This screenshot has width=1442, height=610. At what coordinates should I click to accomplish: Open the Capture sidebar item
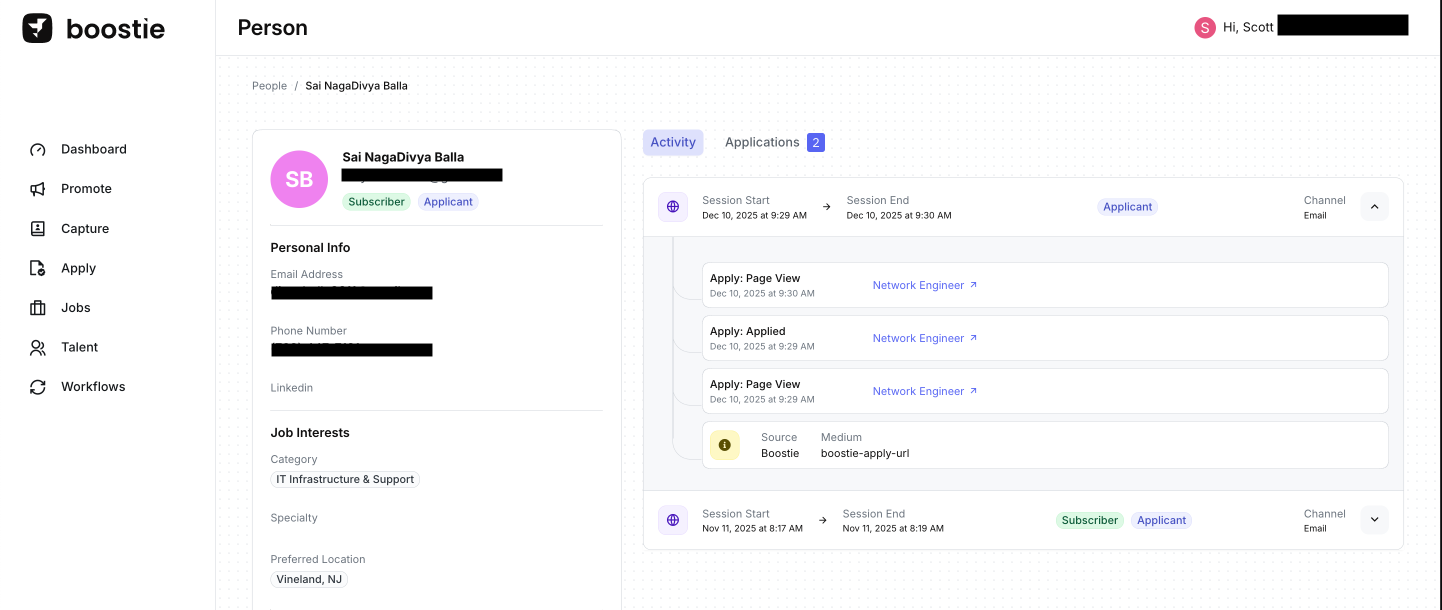tap(84, 228)
